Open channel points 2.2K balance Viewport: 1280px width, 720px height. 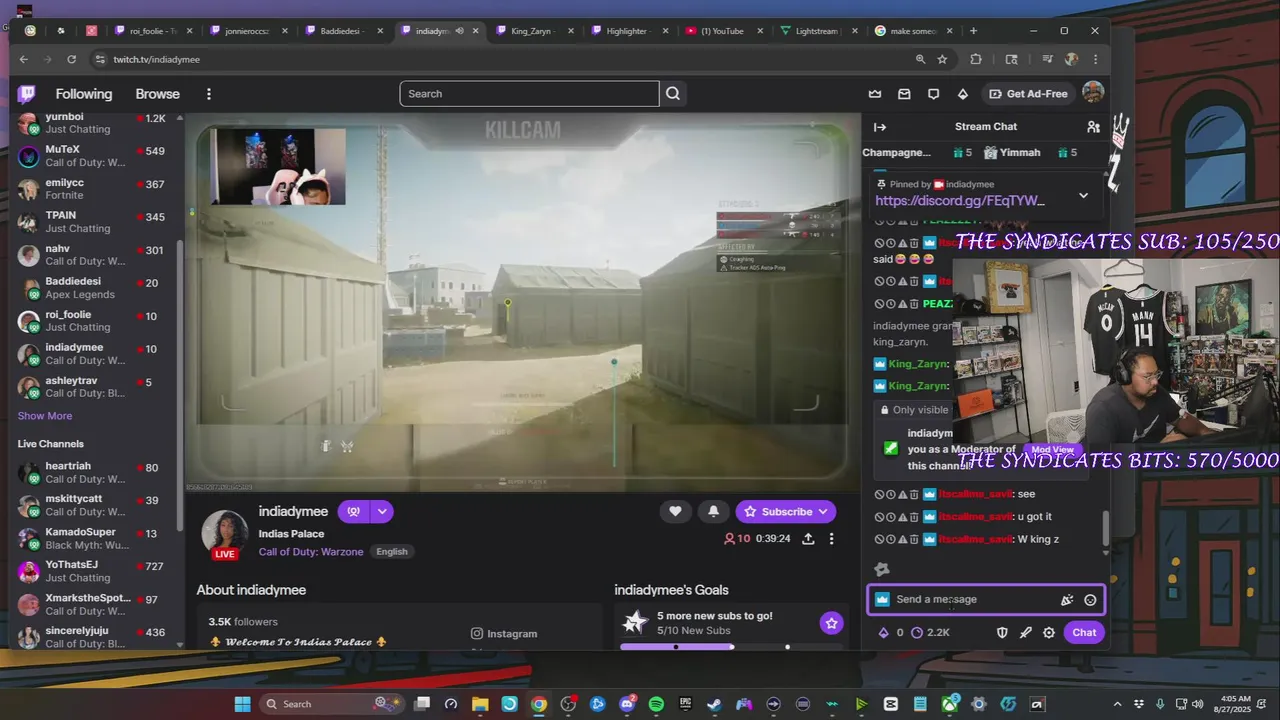click(x=931, y=632)
